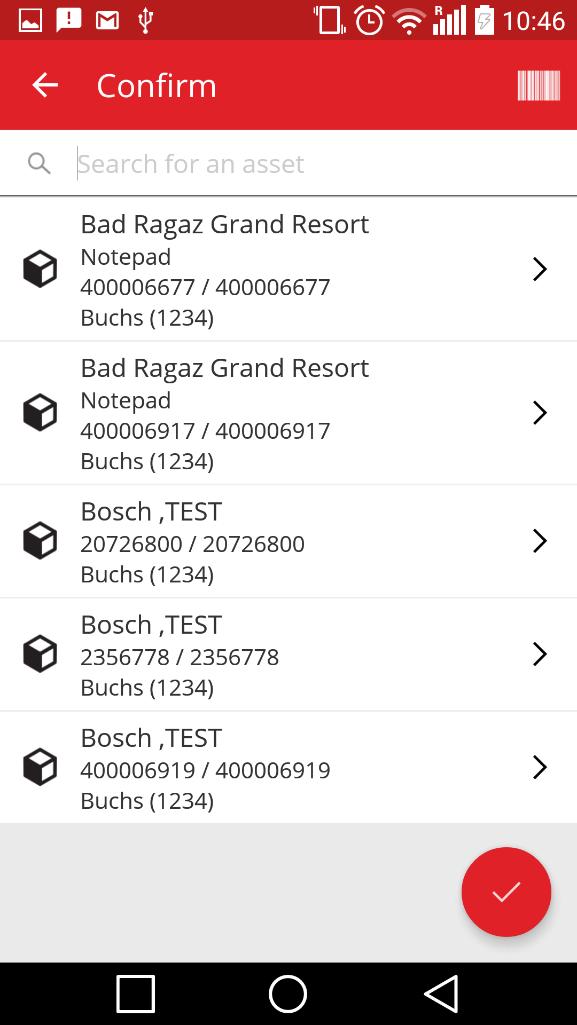The width and height of the screenshot is (577, 1025).
Task: Click the cube icon for asset 2356778
Action: pyautogui.click(x=40, y=654)
